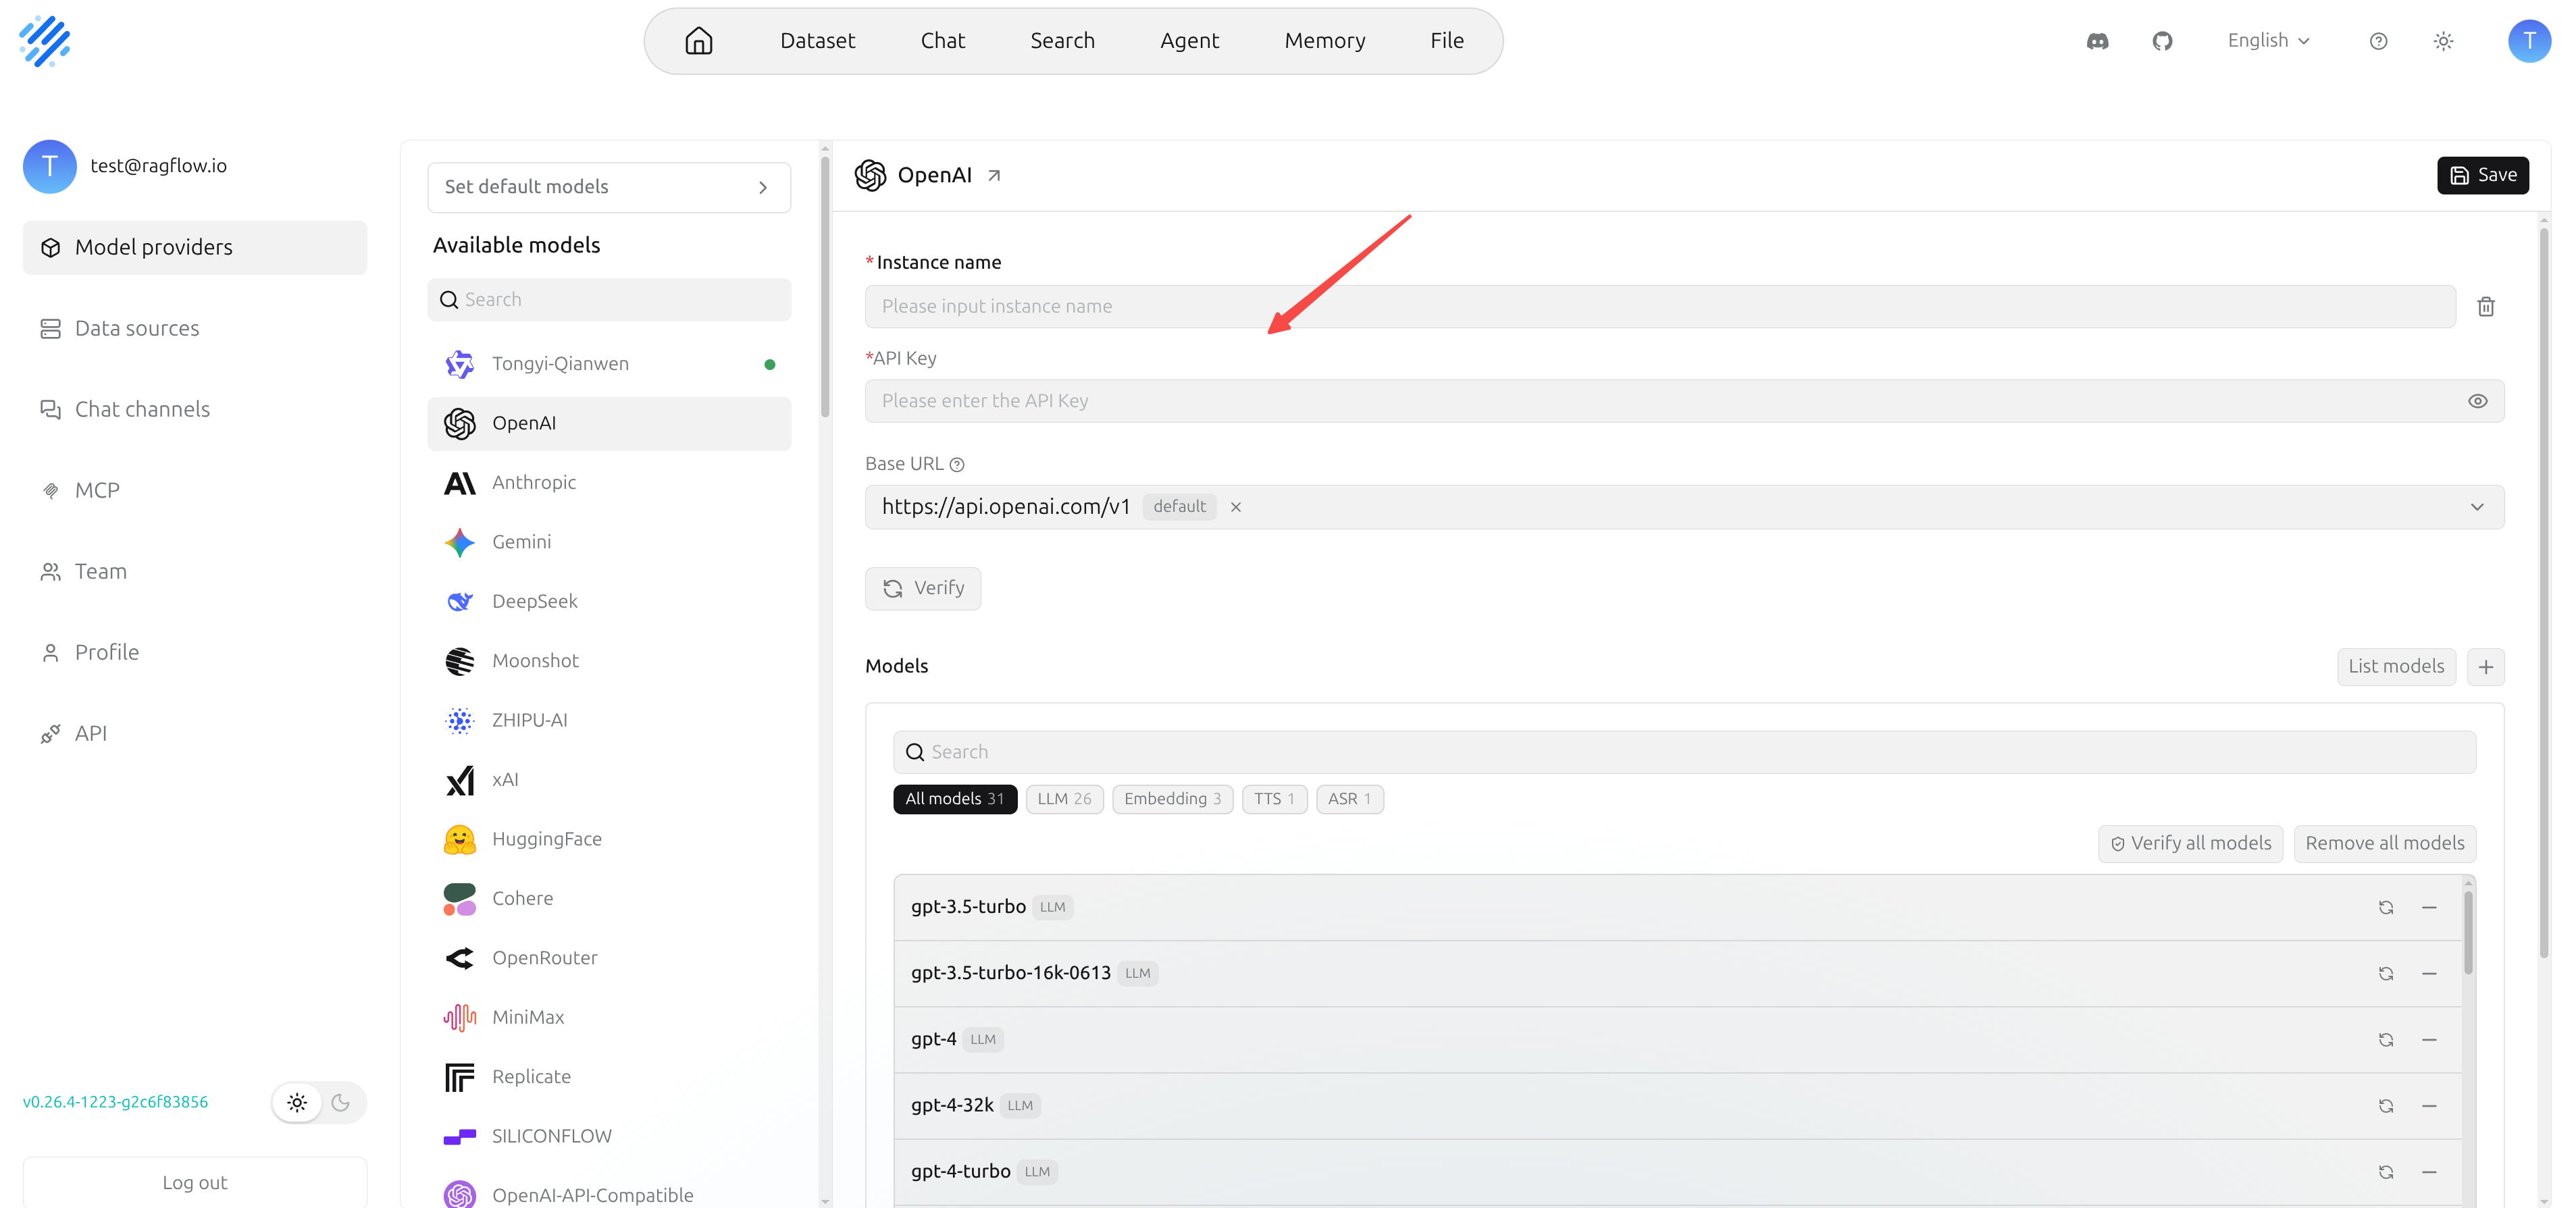This screenshot has height=1208, width=2576.
Task: Add a model with plus button
Action: click(x=2486, y=667)
